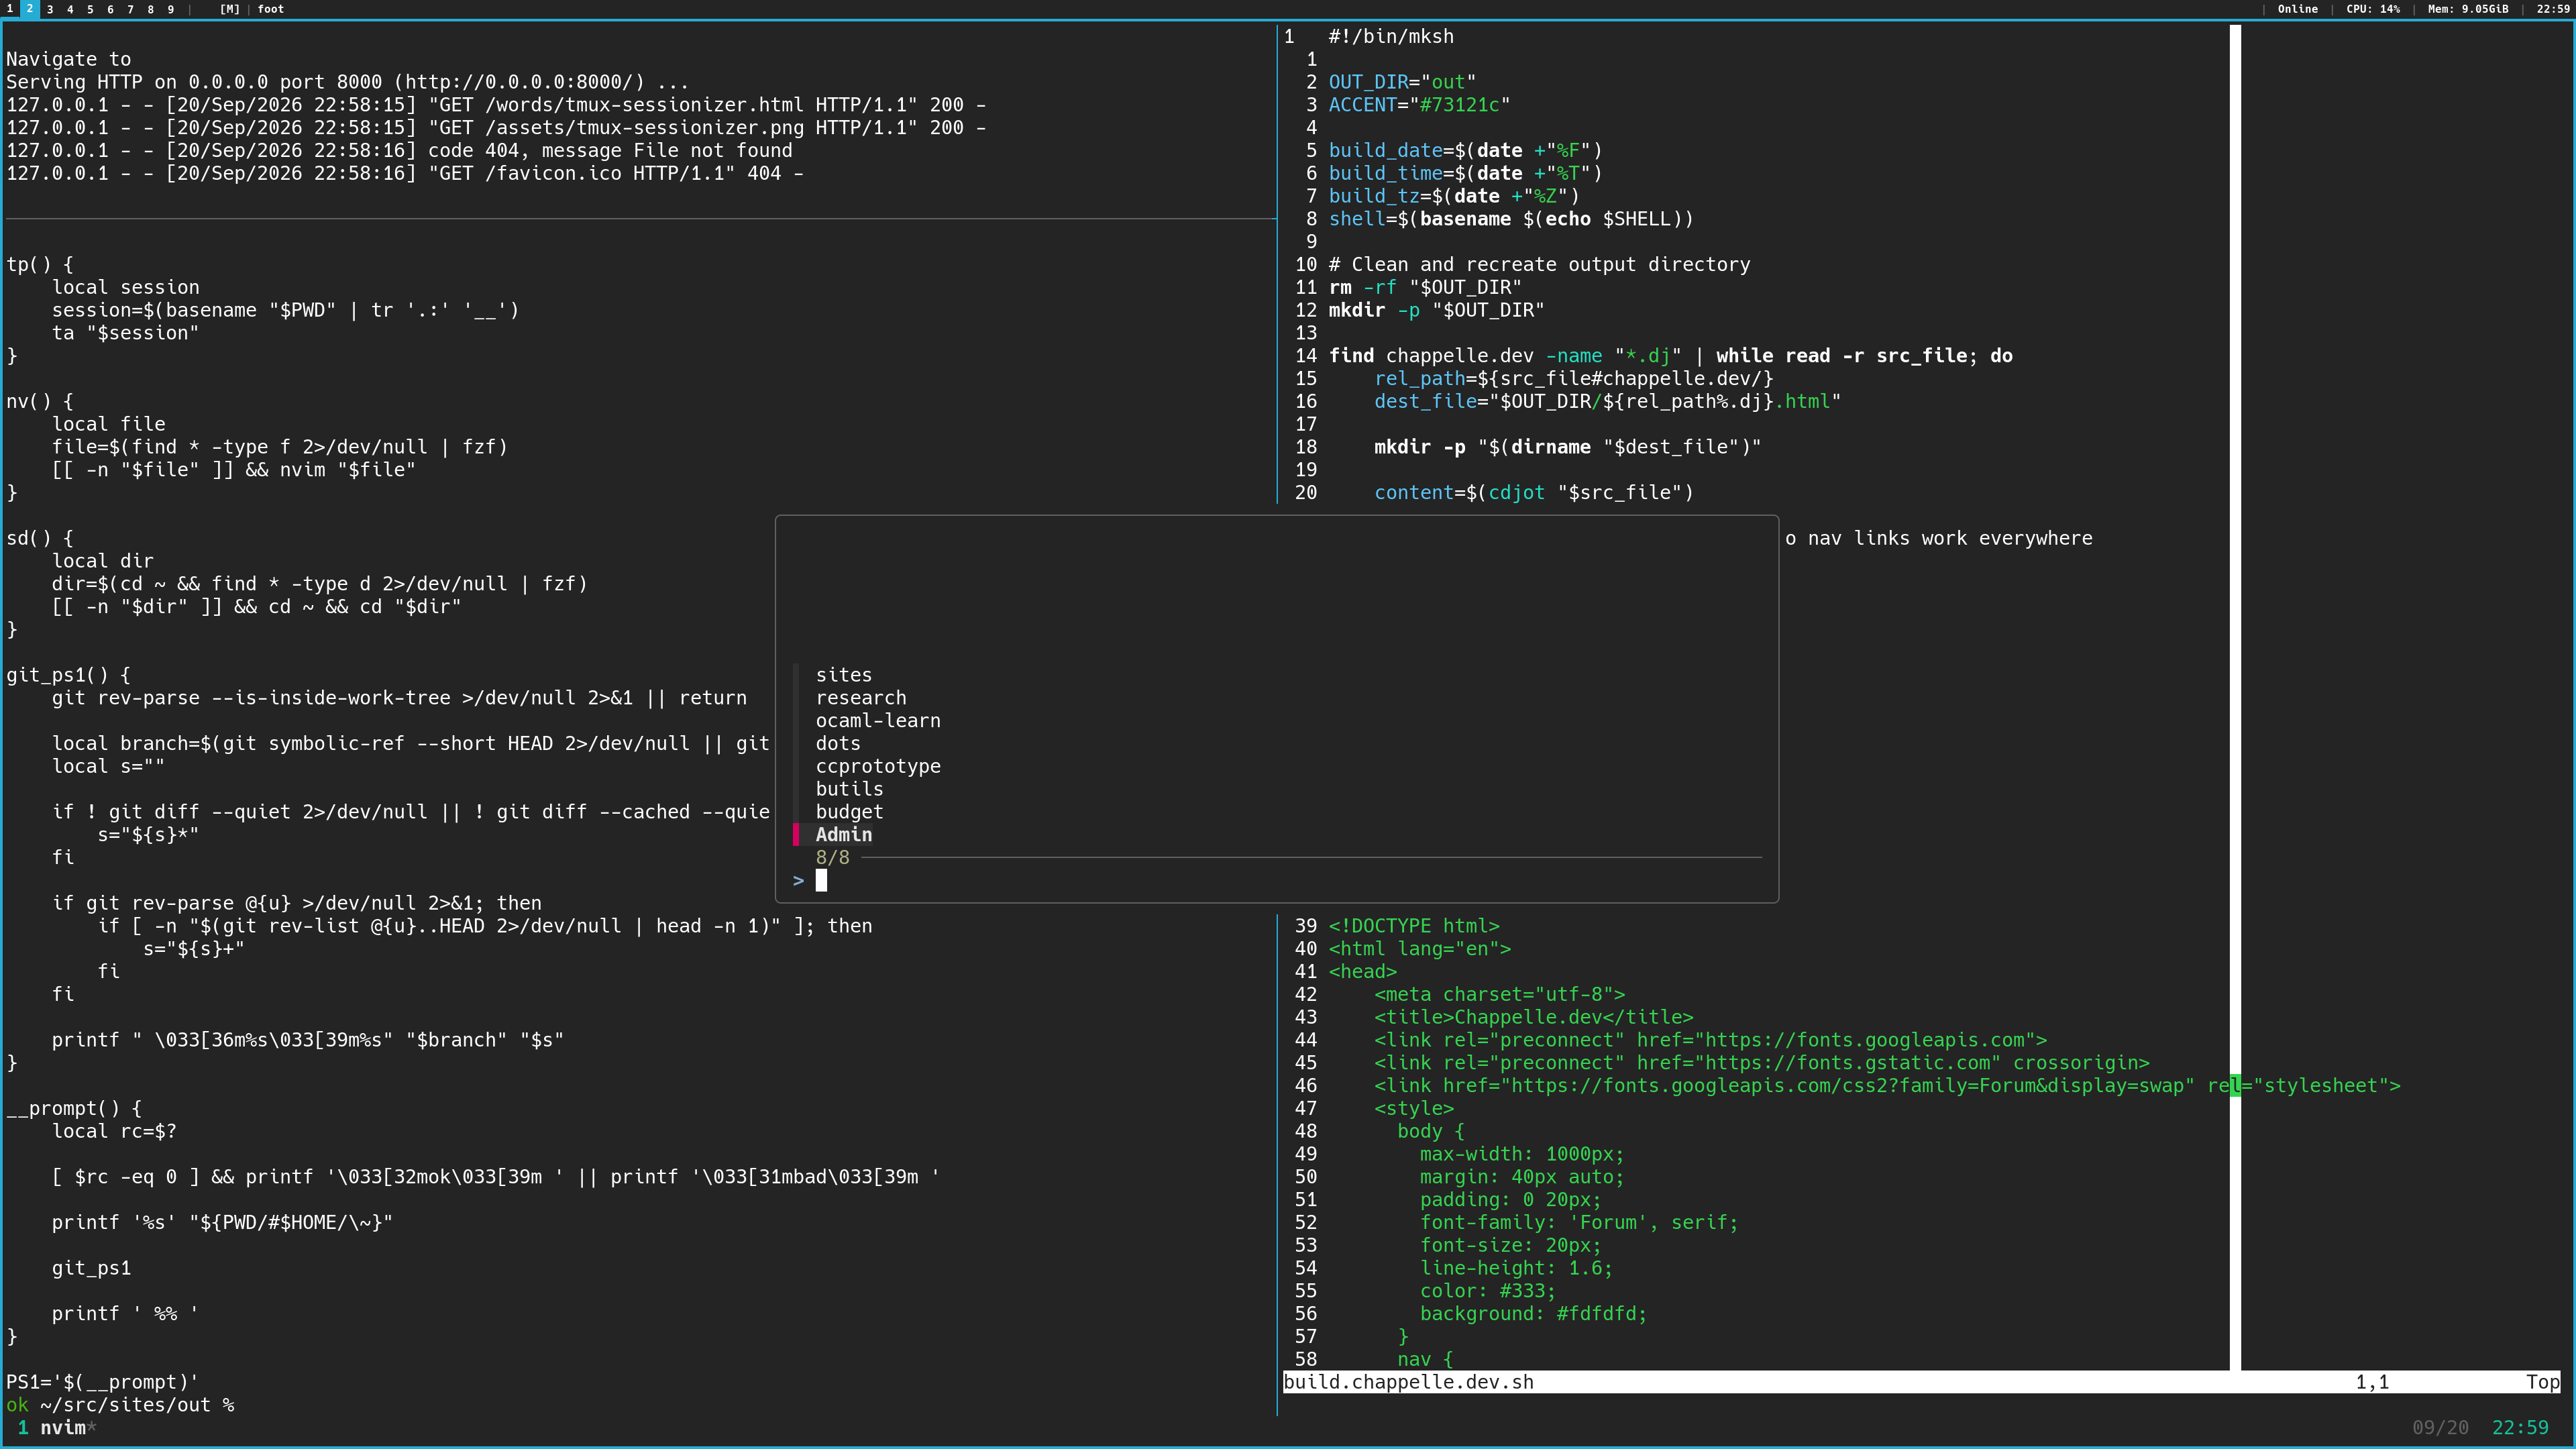
Task: Click the 'nav links work everywhere' text beside popup
Action: [1950, 539]
